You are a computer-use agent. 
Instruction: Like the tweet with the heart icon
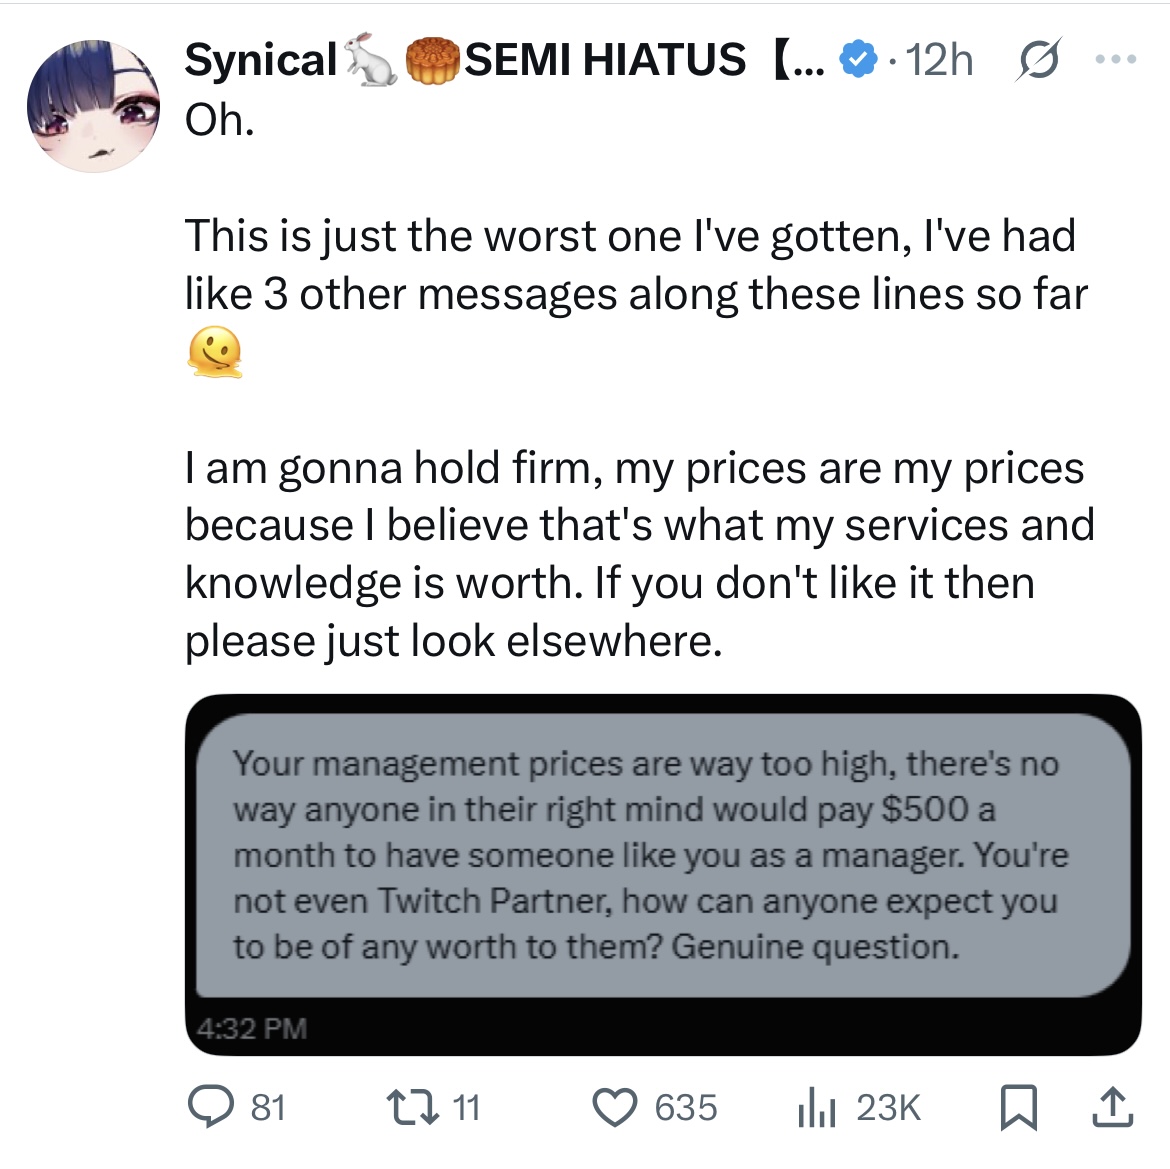point(615,1107)
